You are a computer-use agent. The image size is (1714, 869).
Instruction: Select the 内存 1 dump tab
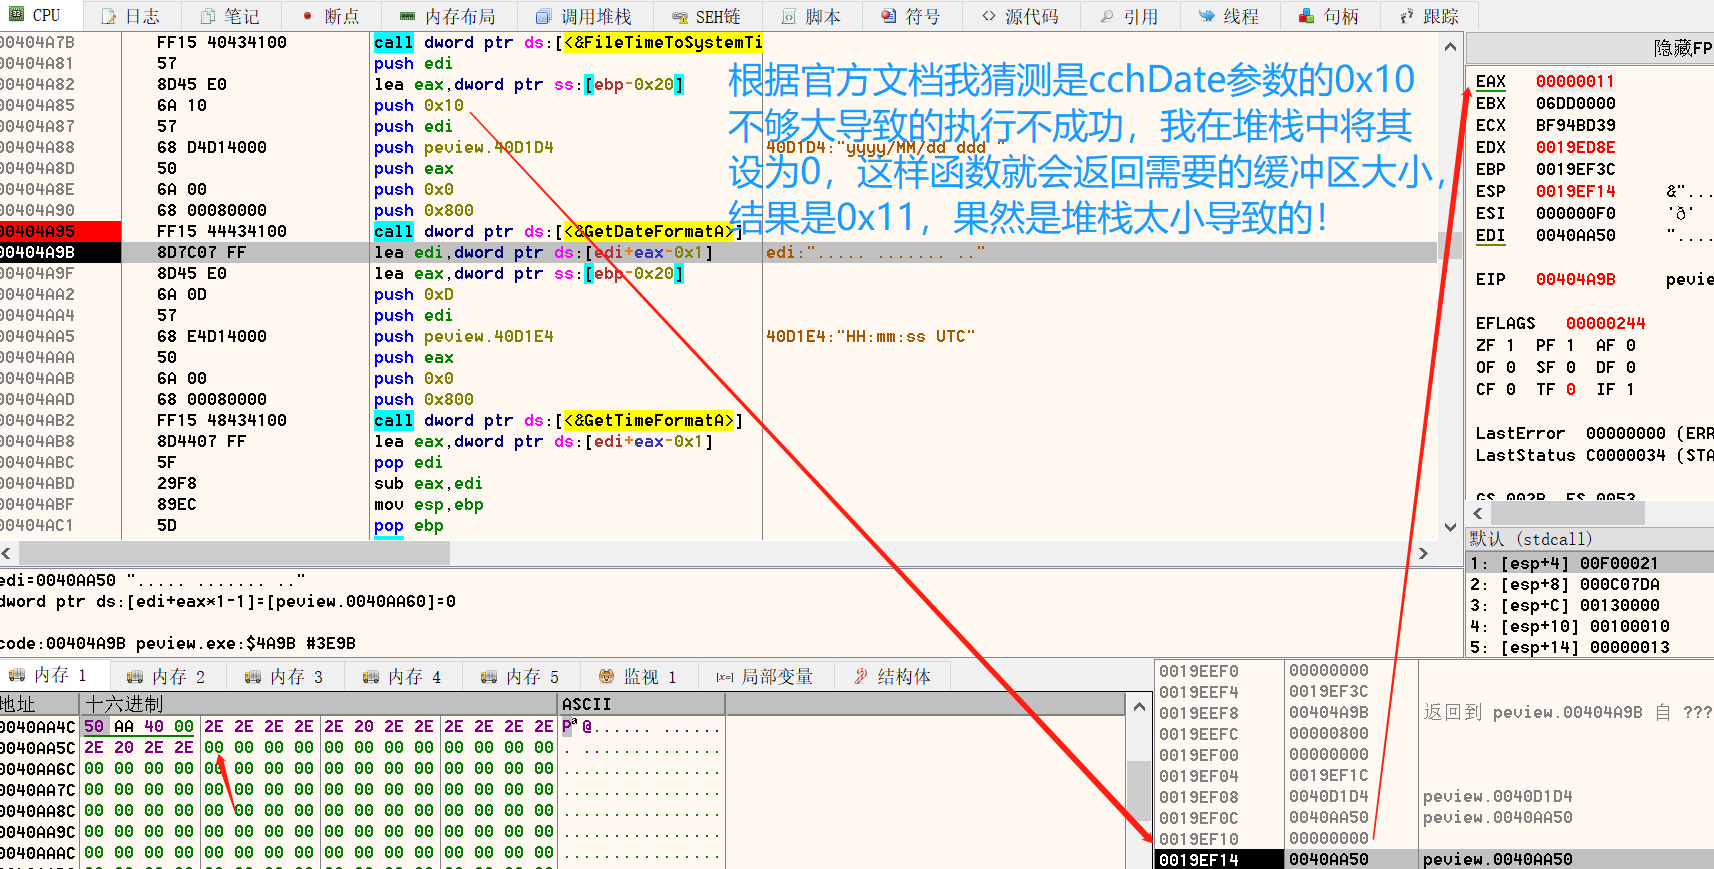pyautogui.click(x=49, y=676)
